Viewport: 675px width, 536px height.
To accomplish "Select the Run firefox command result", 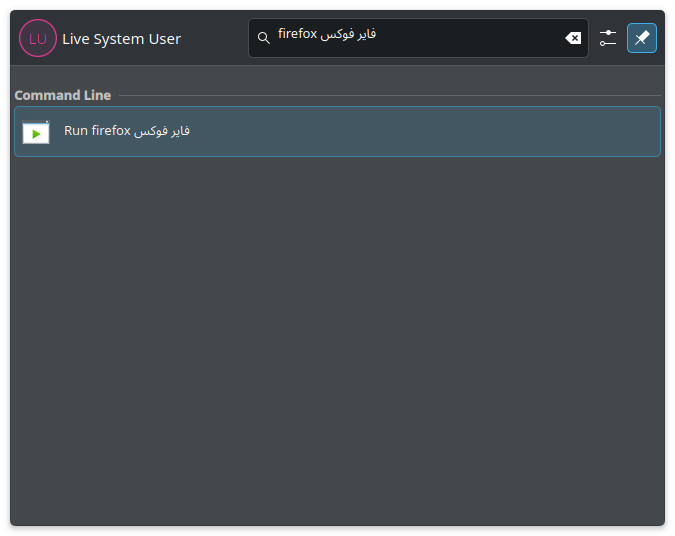I will pos(337,131).
